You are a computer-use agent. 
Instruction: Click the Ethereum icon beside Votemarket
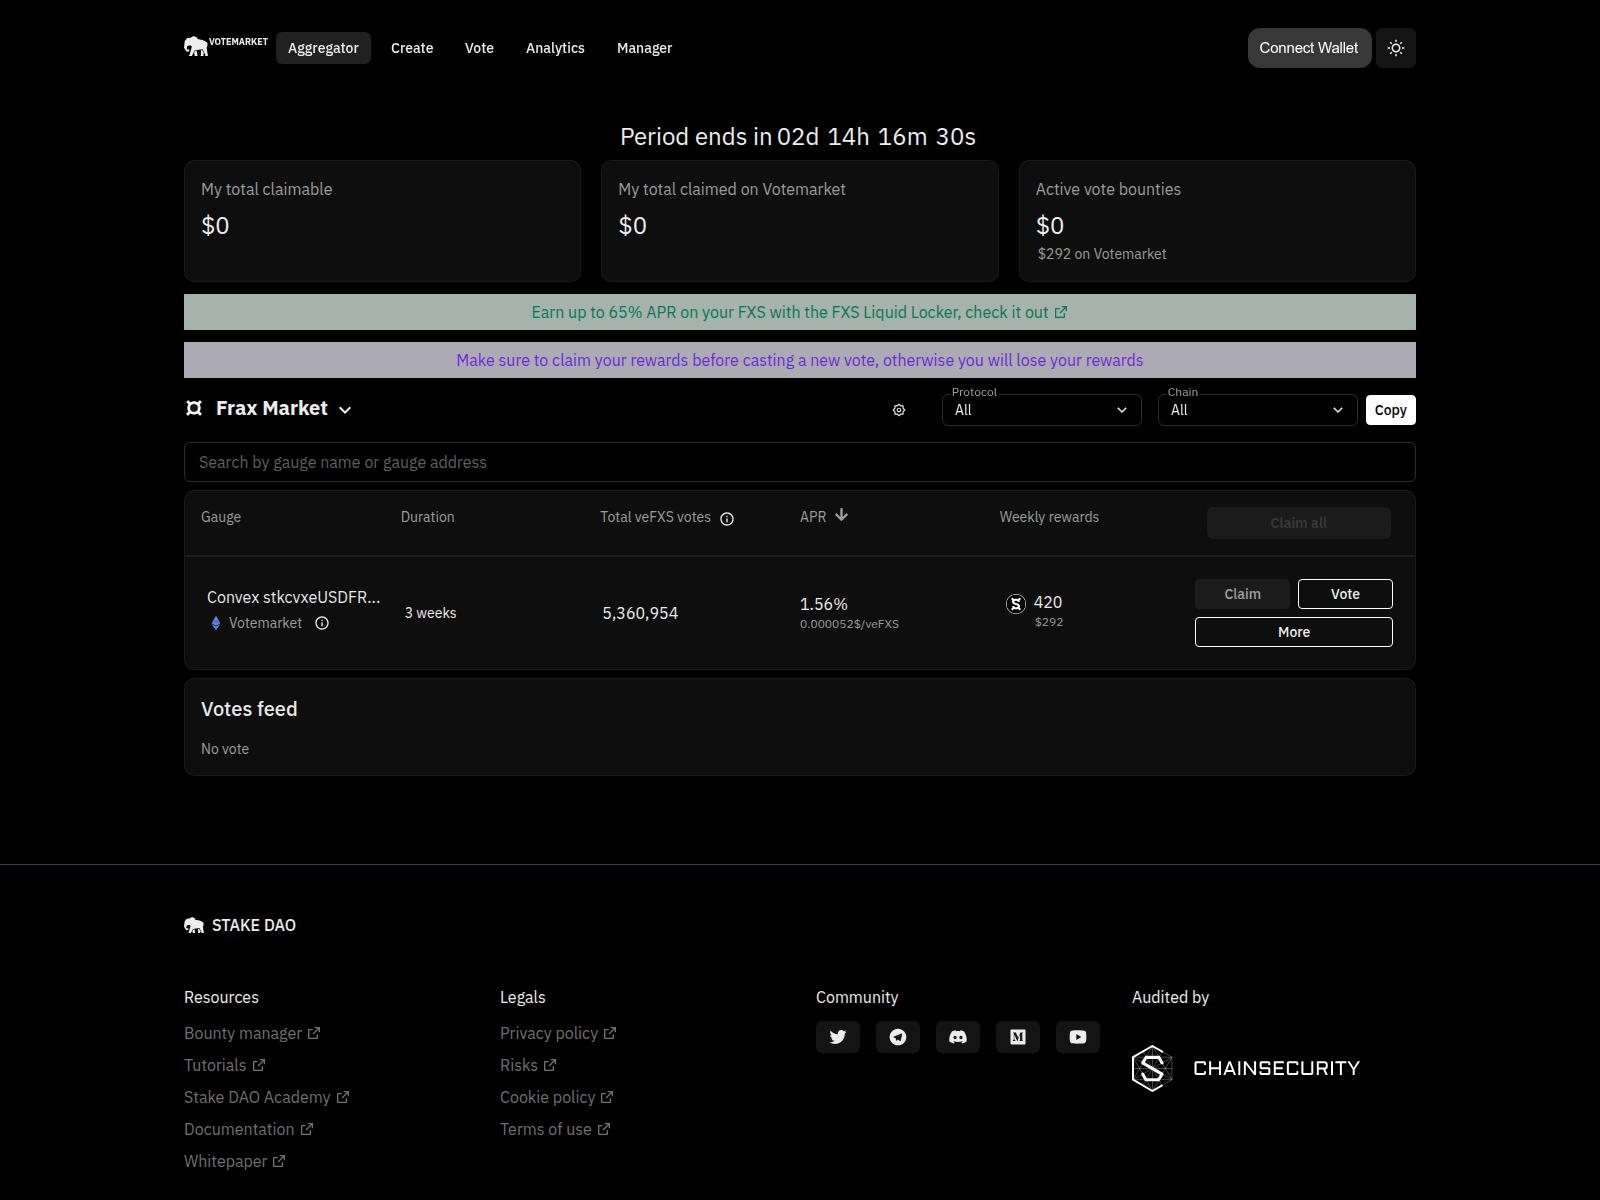point(216,623)
